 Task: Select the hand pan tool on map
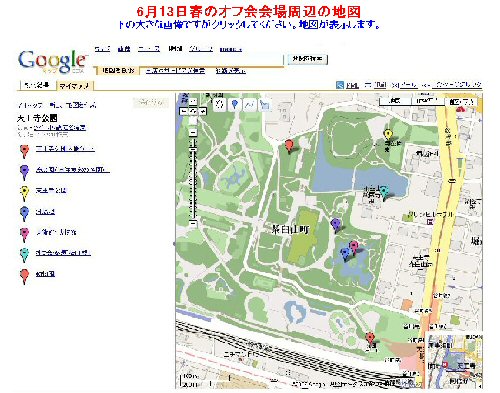[x=219, y=104]
